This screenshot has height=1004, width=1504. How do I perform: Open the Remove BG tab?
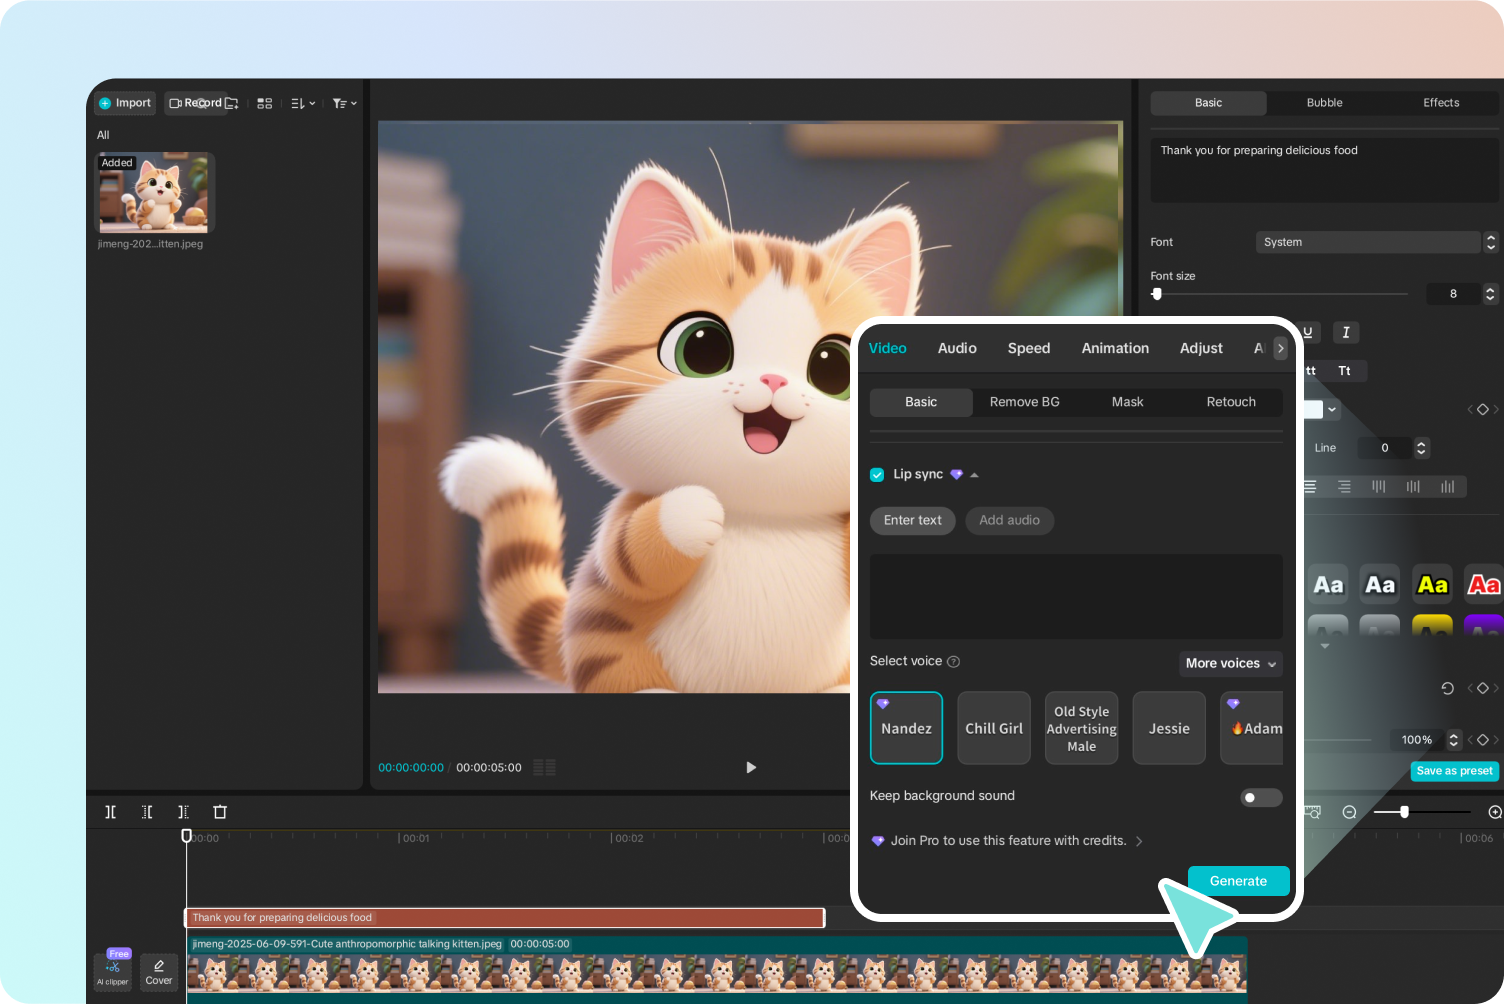[x=1024, y=402]
